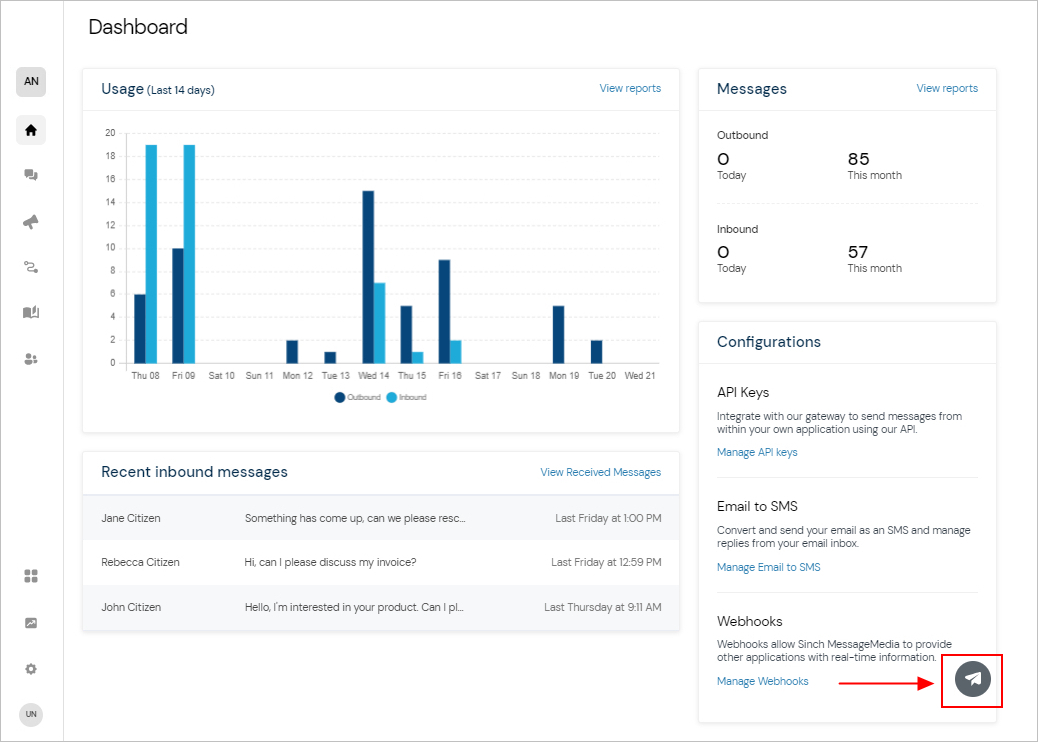
Task: Click the Manage API keys link
Action: point(757,452)
